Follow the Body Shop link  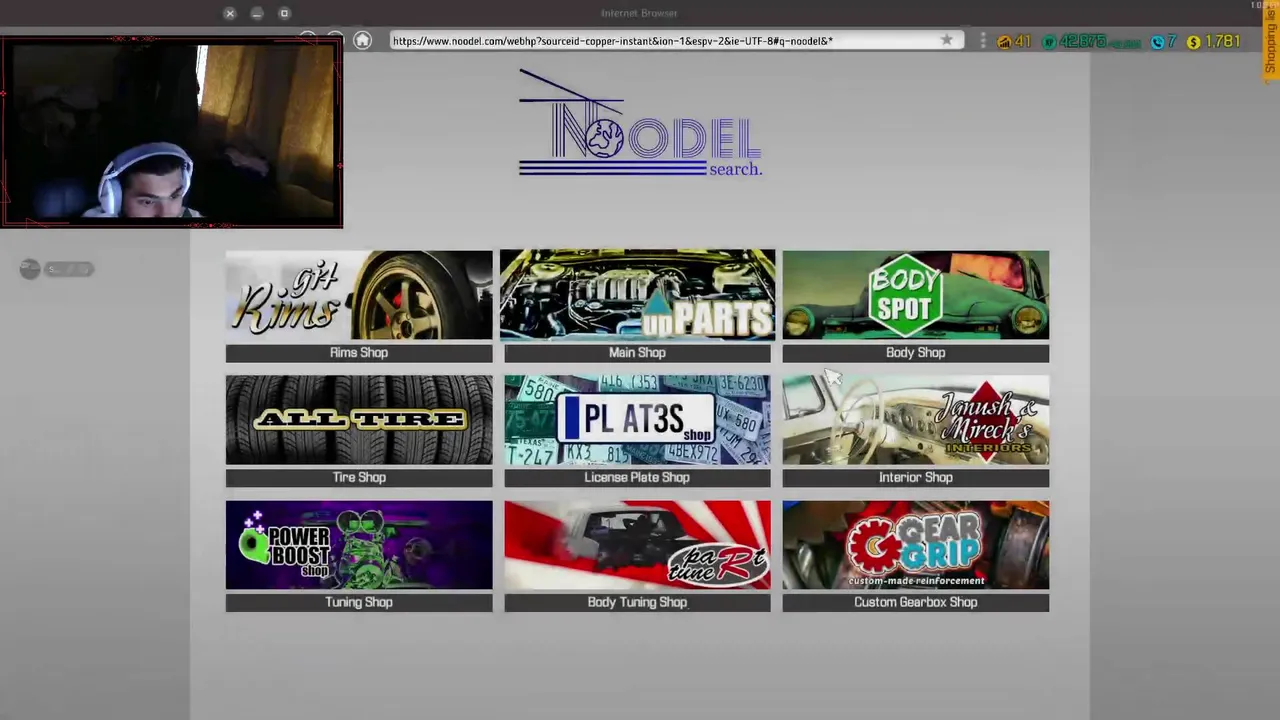(x=916, y=353)
